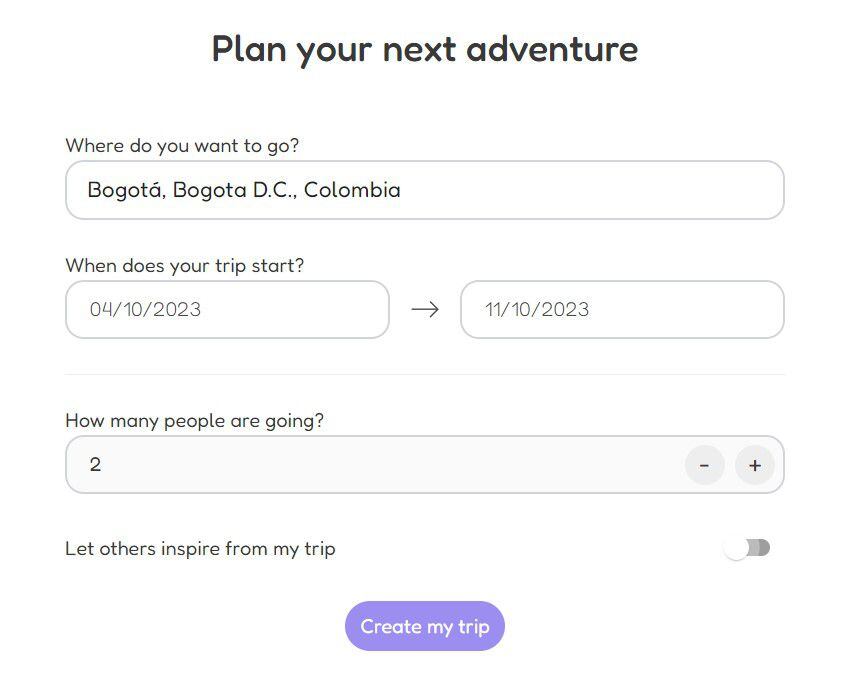The height and width of the screenshot is (697, 845).
Task: Click the word Colombia in the destination
Action: pyautogui.click(x=352, y=190)
